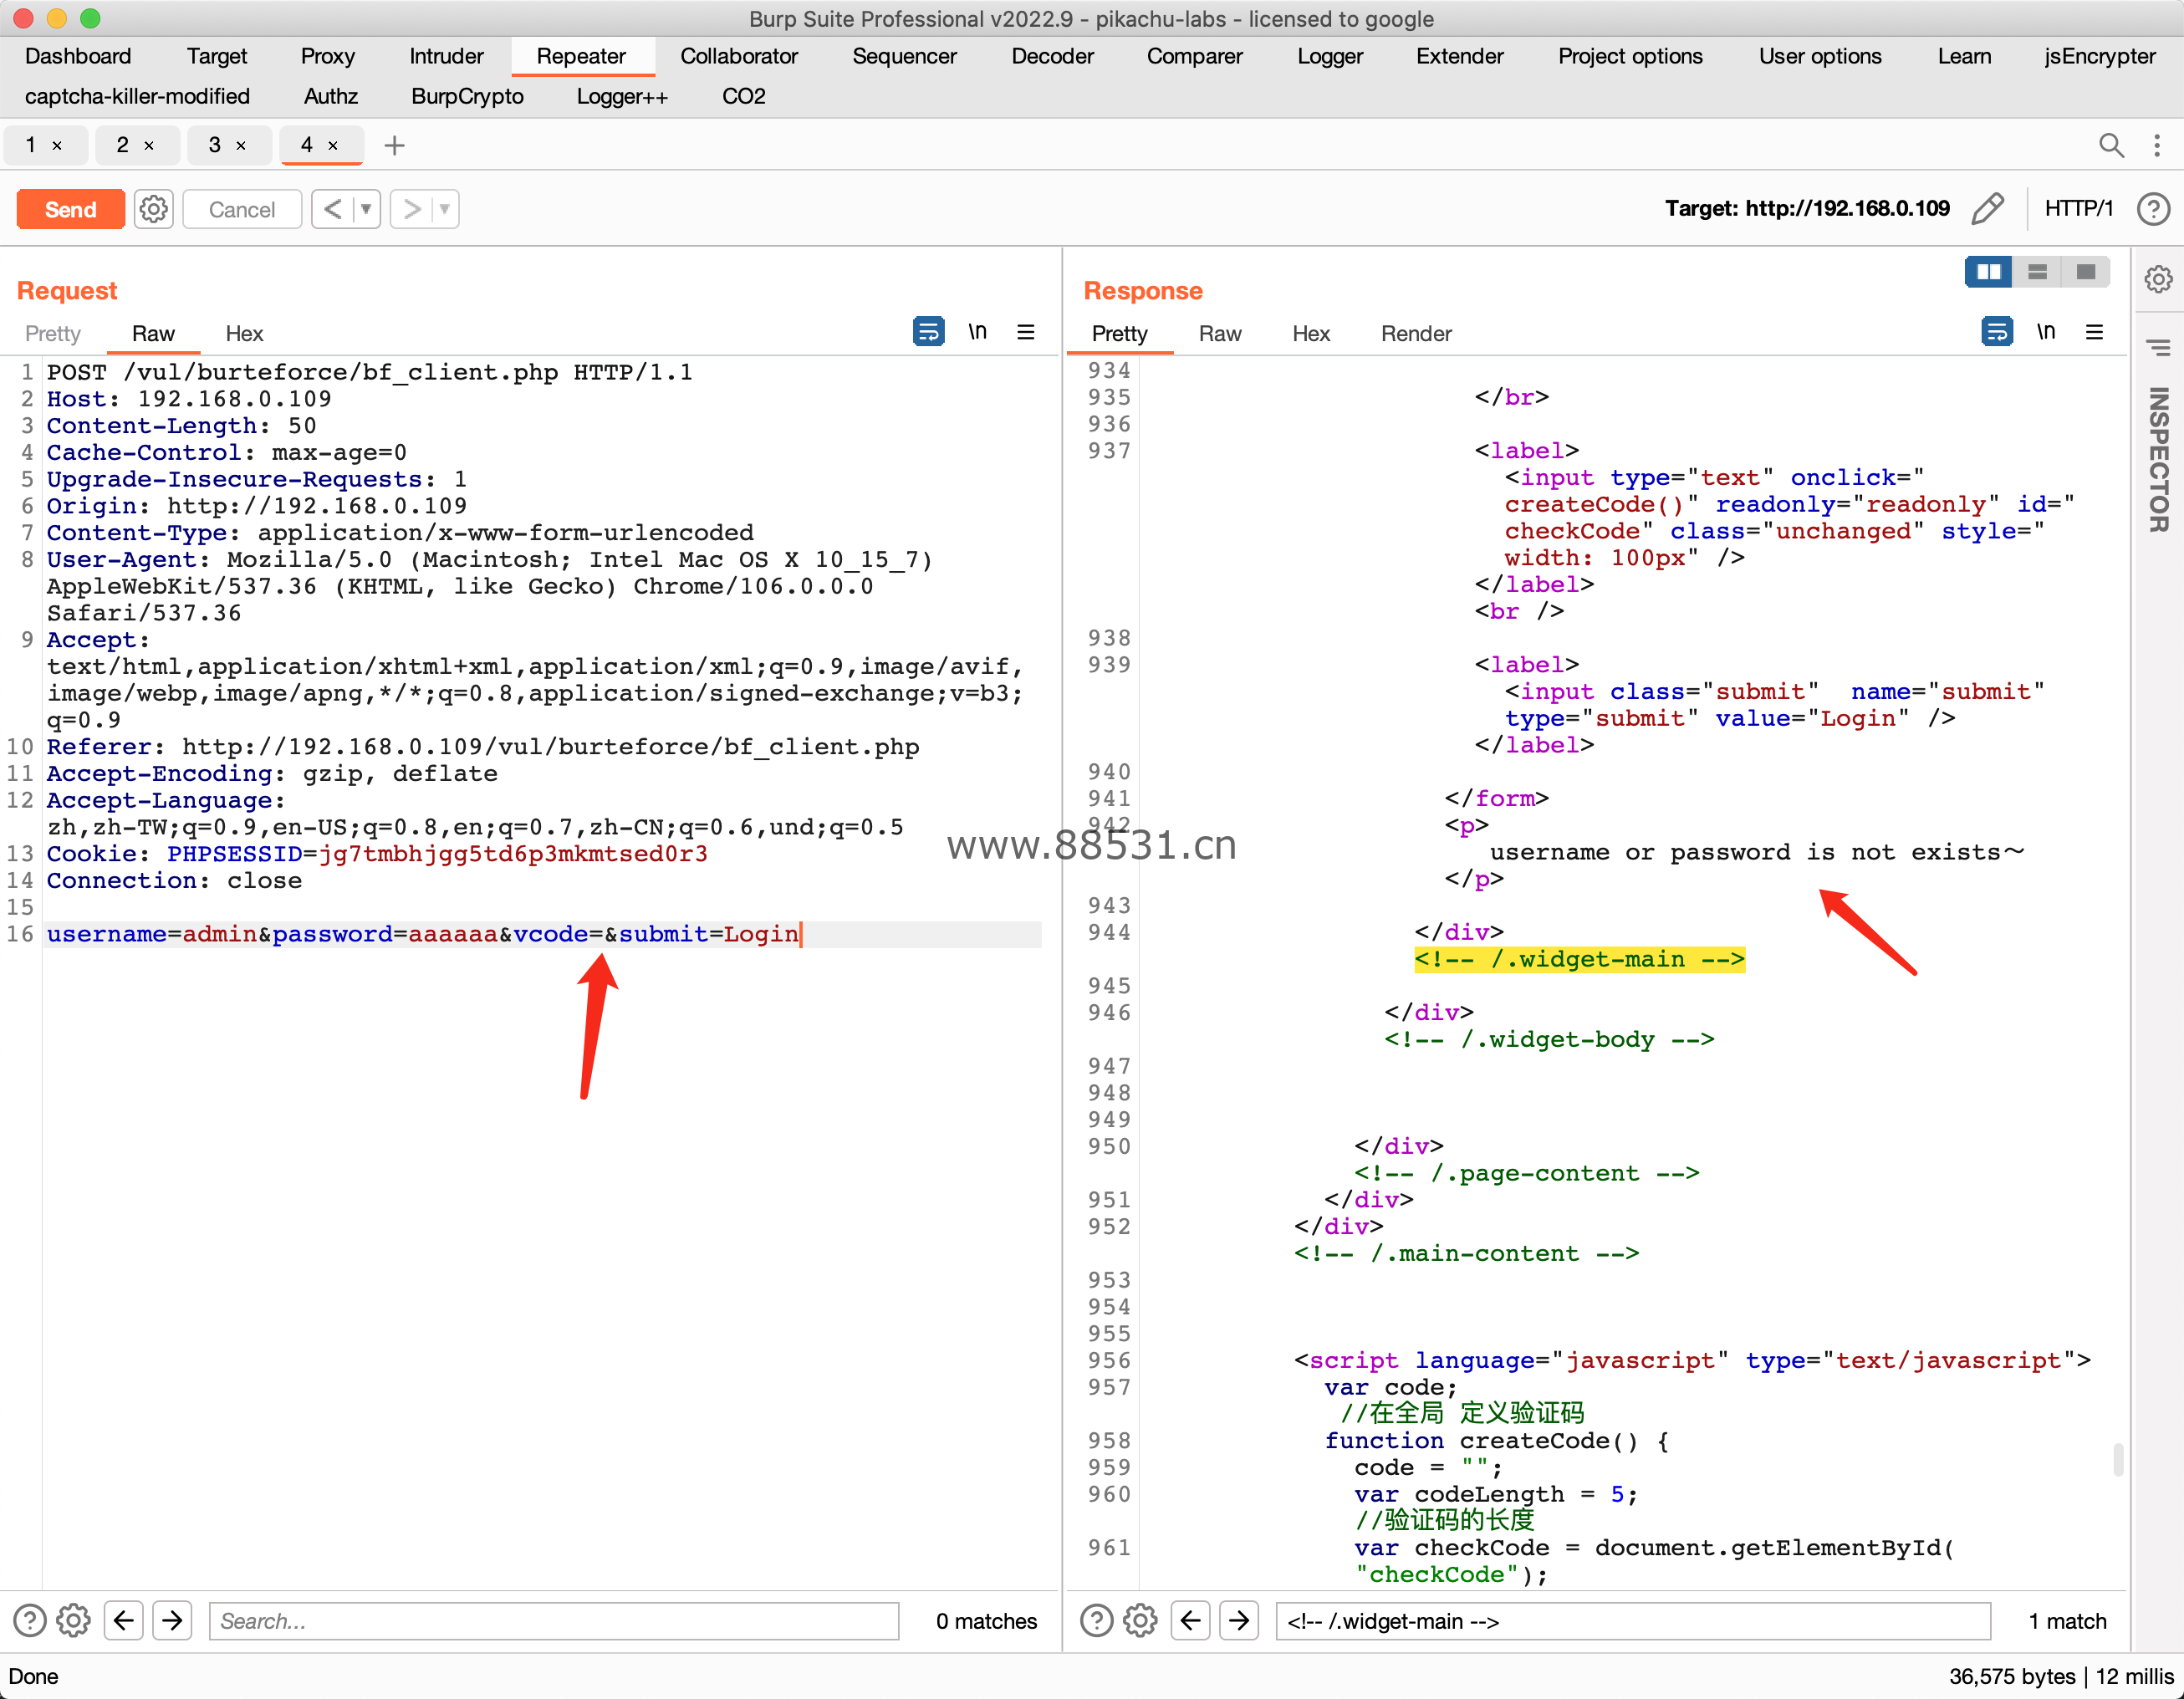This screenshot has width=2184, height=1699.
Task: Expand the Inspector side panel
Action: click(x=2158, y=459)
